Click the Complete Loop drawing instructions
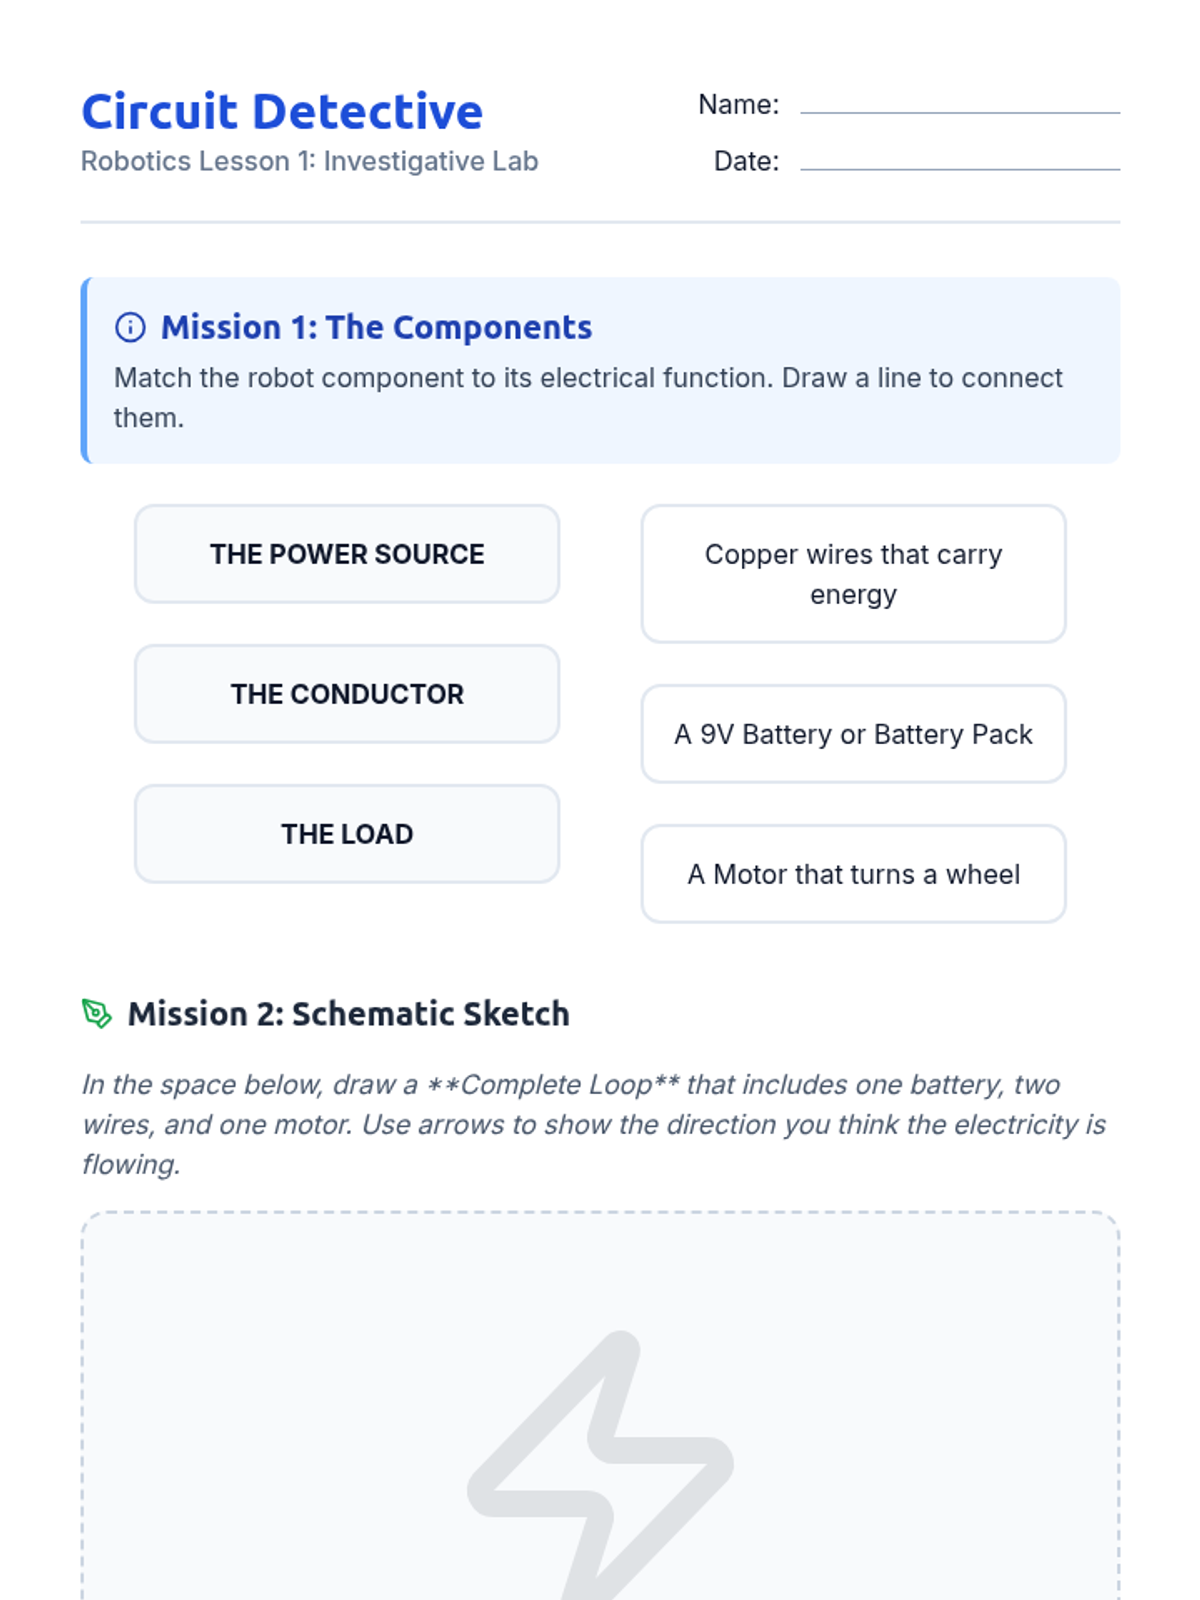The image size is (1200, 1600). tap(594, 1124)
